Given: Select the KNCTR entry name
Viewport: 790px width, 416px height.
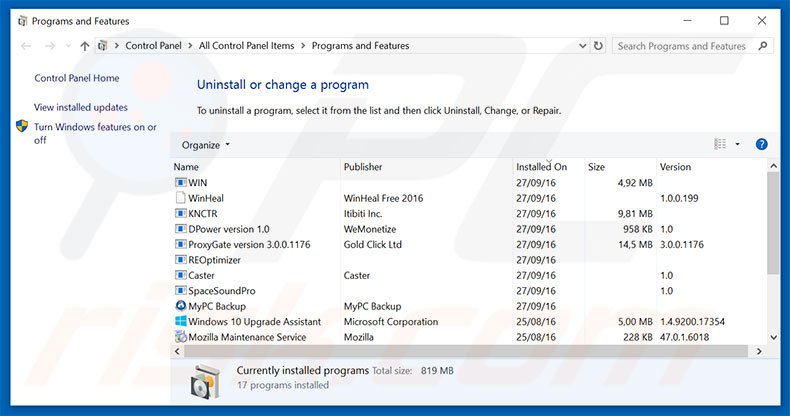Looking at the screenshot, I should (x=203, y=214).
